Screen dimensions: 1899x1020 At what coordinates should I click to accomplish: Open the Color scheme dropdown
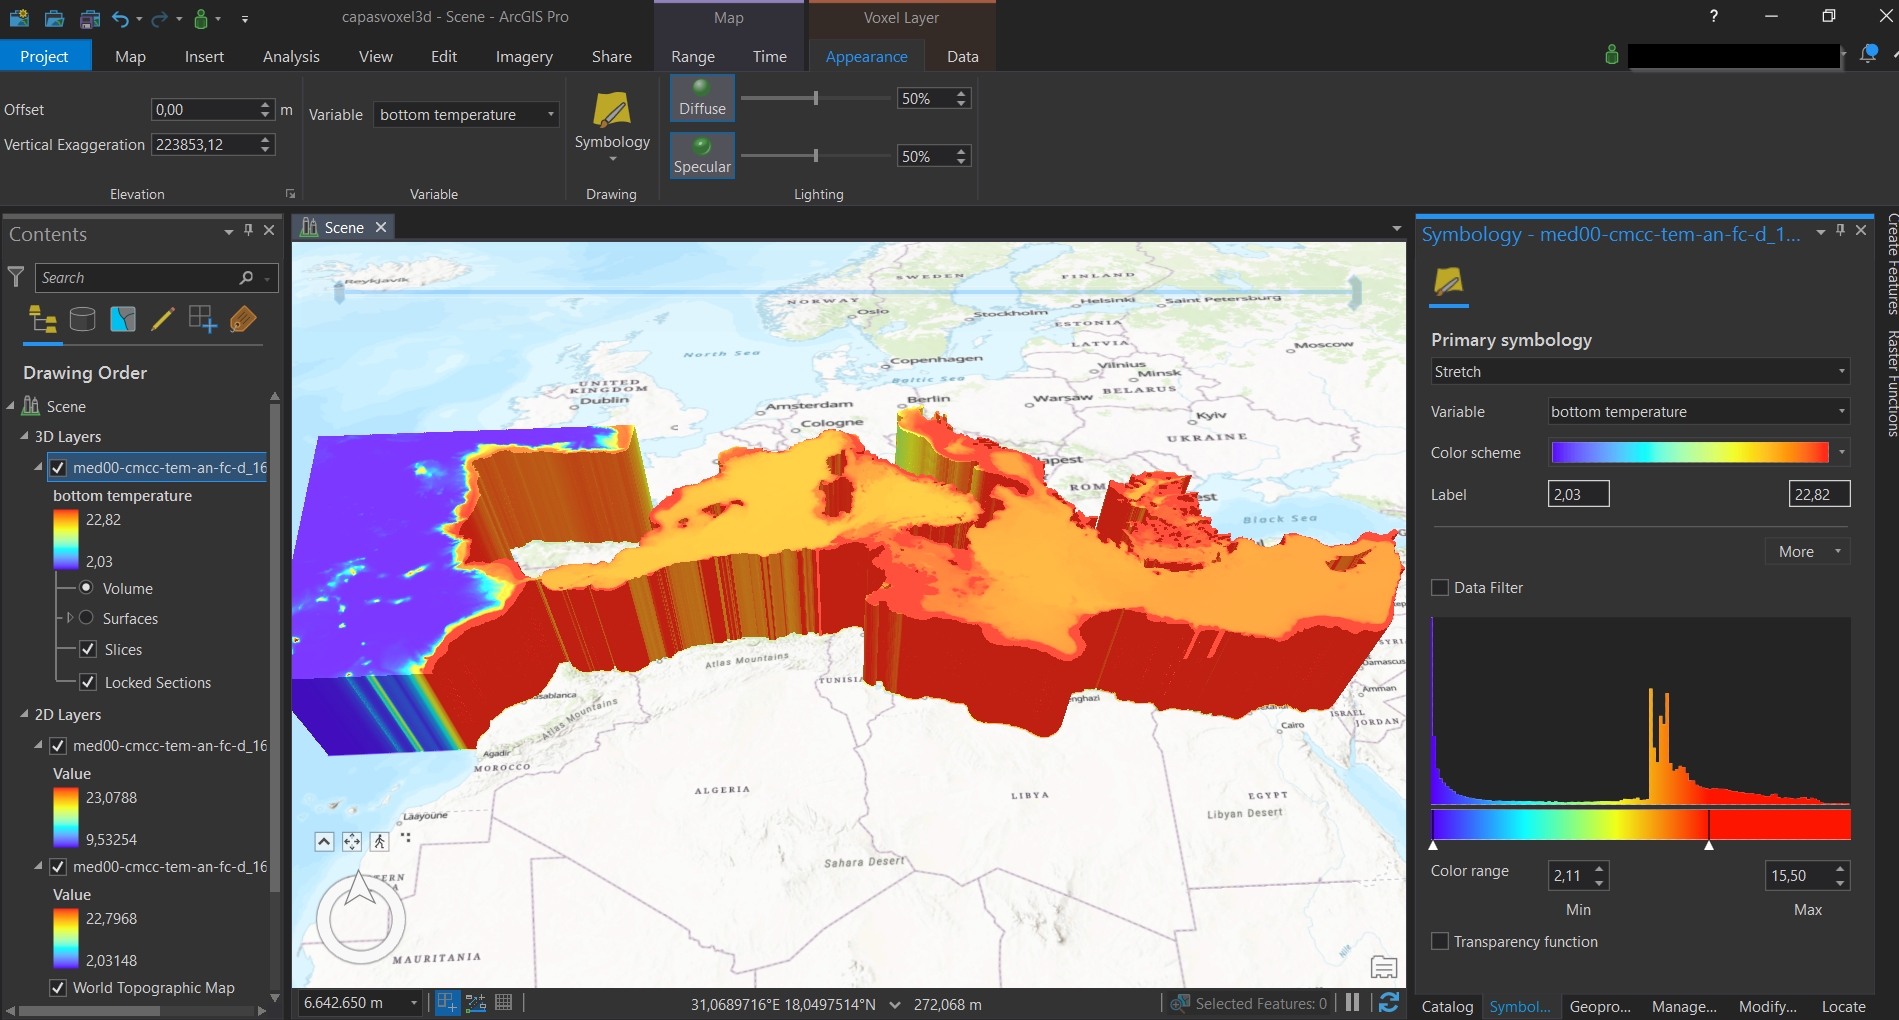1841,453
